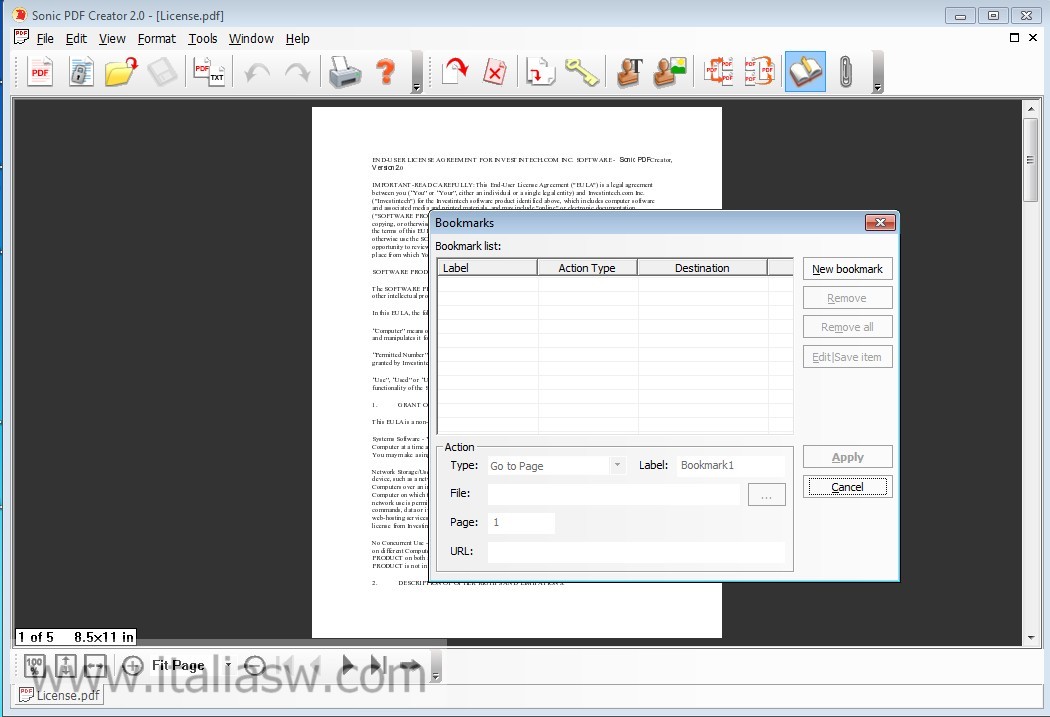
Task: Go to next page with the play arrow
Action: point(348,665)
